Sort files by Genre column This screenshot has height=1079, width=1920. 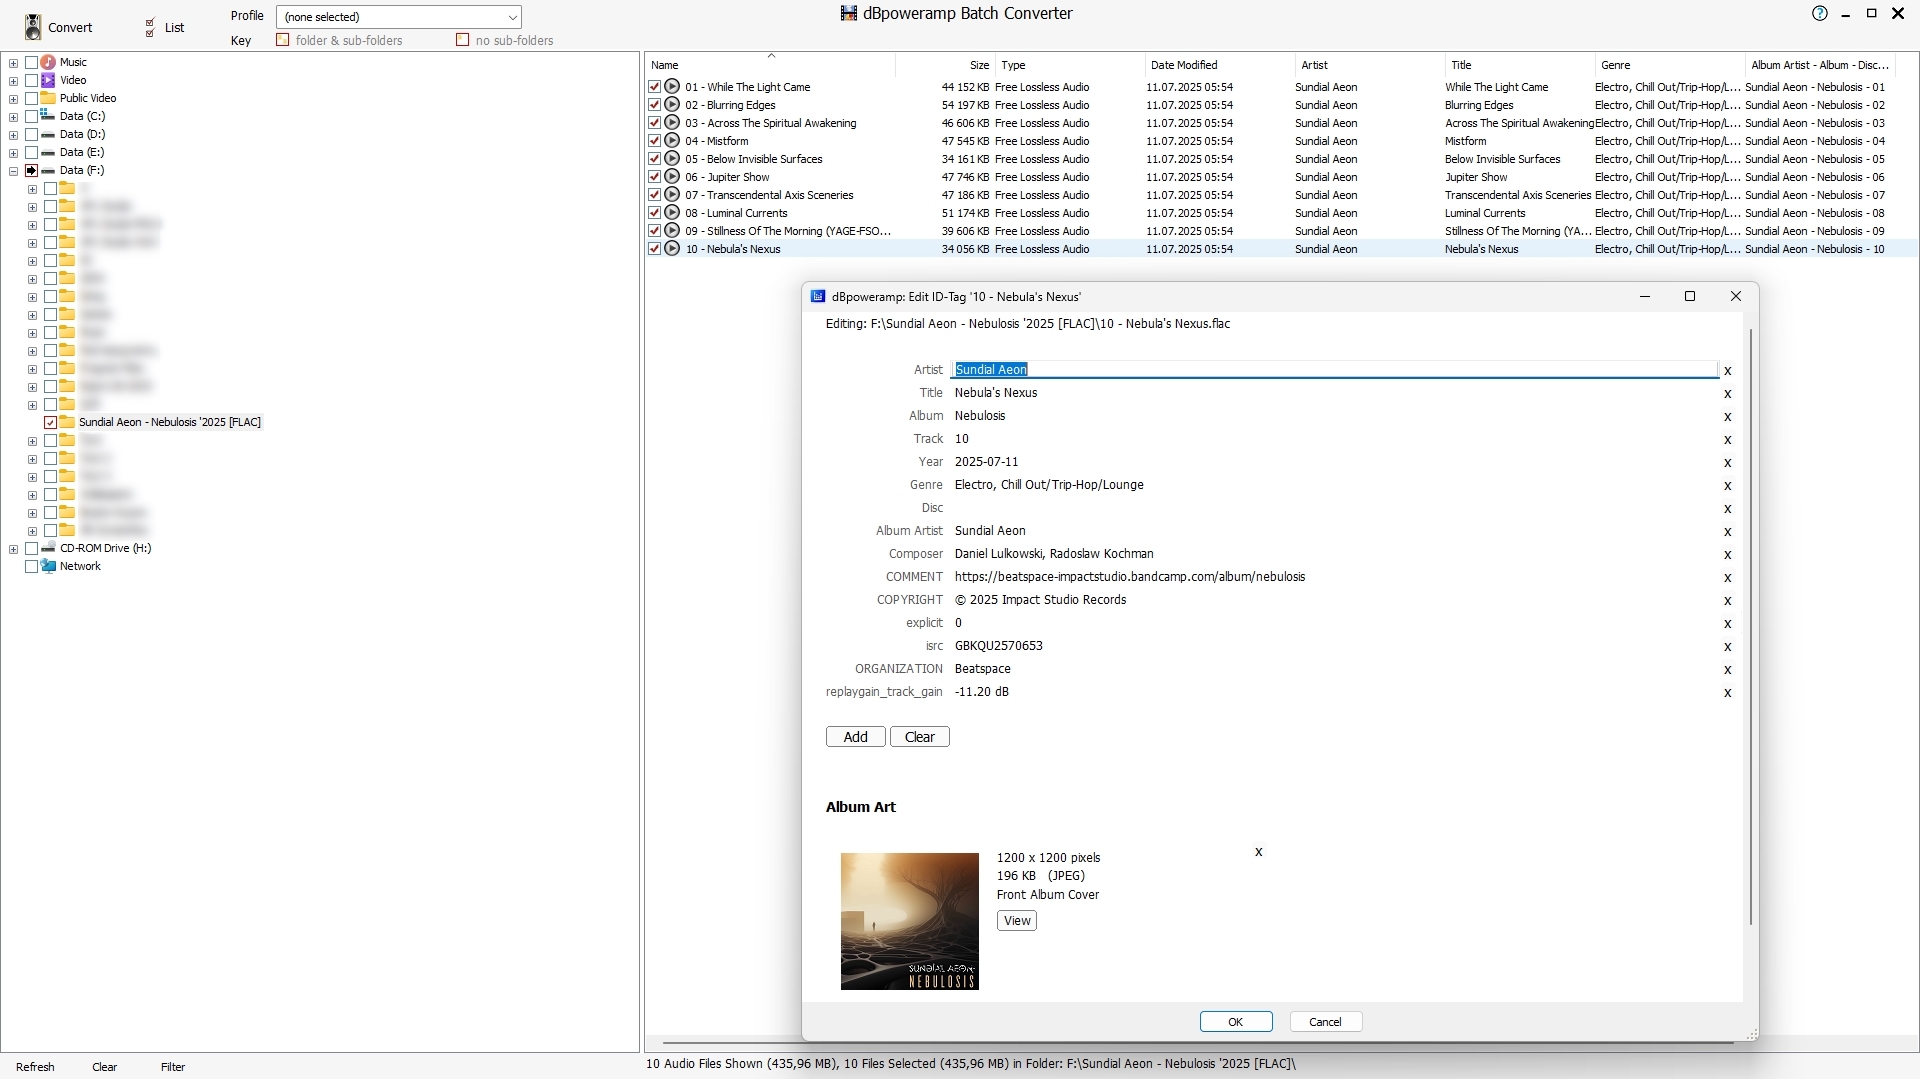coord(1669,65)
